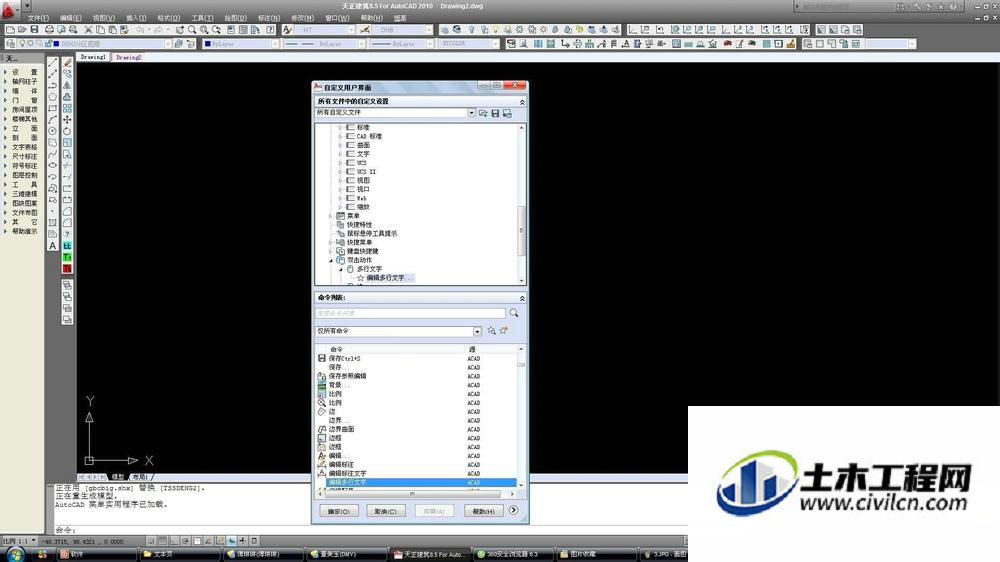The image size is (1000, 562).
Task: Open the 文件(F) menu
Action: coord(38,18)
